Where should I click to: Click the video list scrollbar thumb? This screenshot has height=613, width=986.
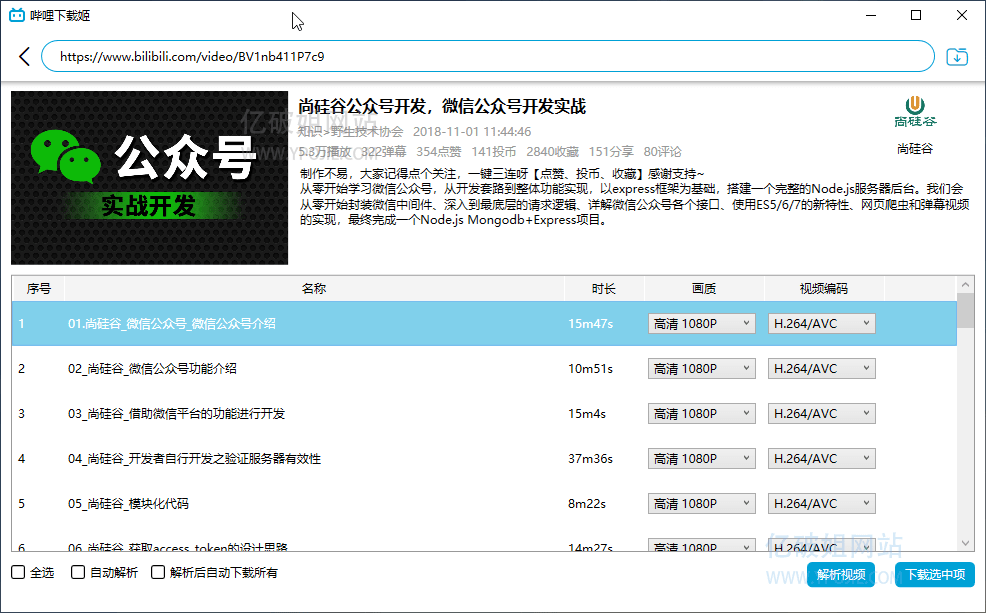(x=966, y=311)
